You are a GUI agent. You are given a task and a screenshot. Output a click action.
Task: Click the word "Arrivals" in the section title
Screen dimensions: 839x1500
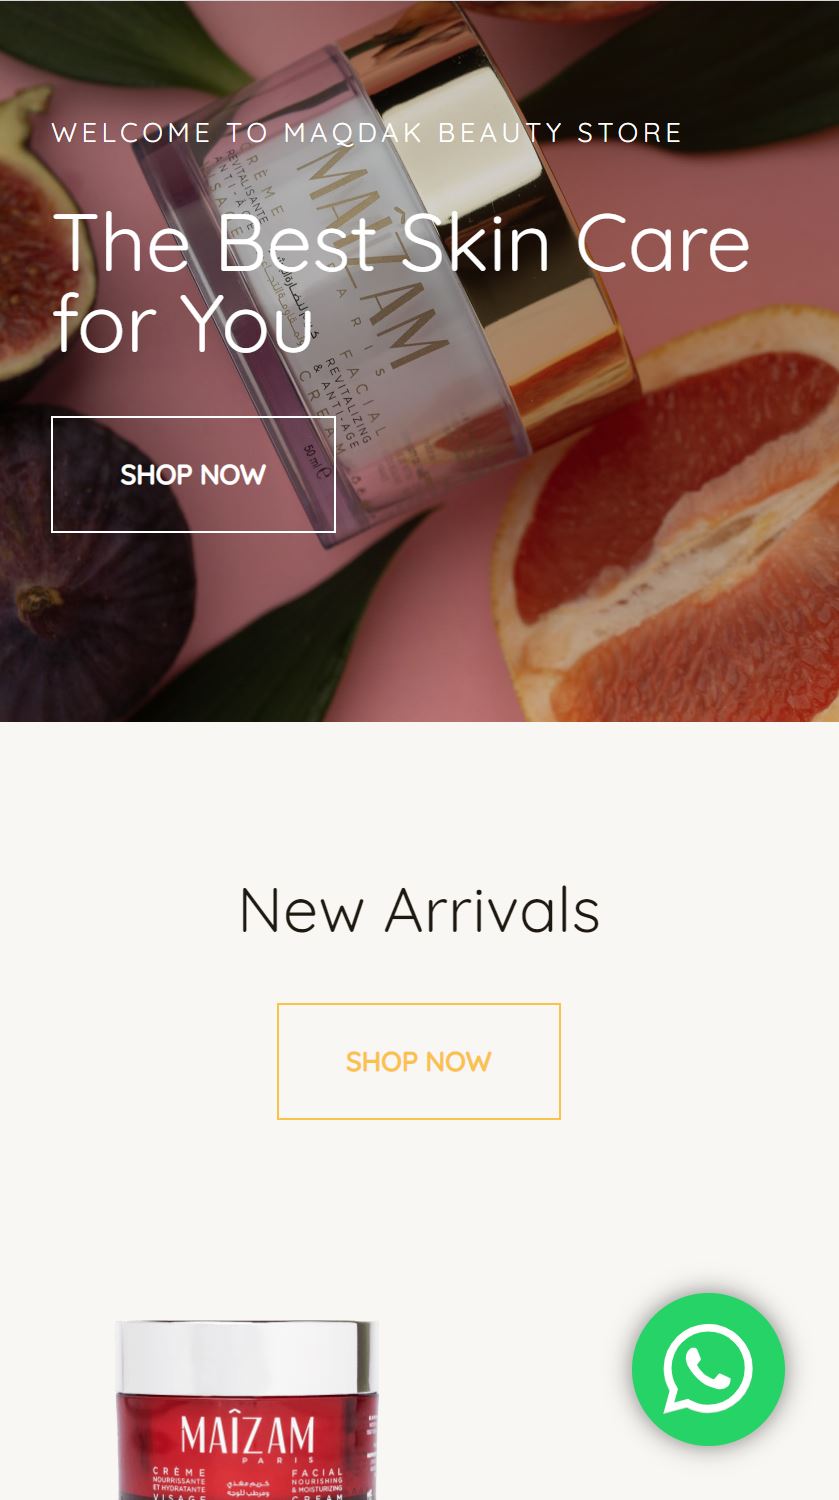pyautogui.click(x=492, y=910)
